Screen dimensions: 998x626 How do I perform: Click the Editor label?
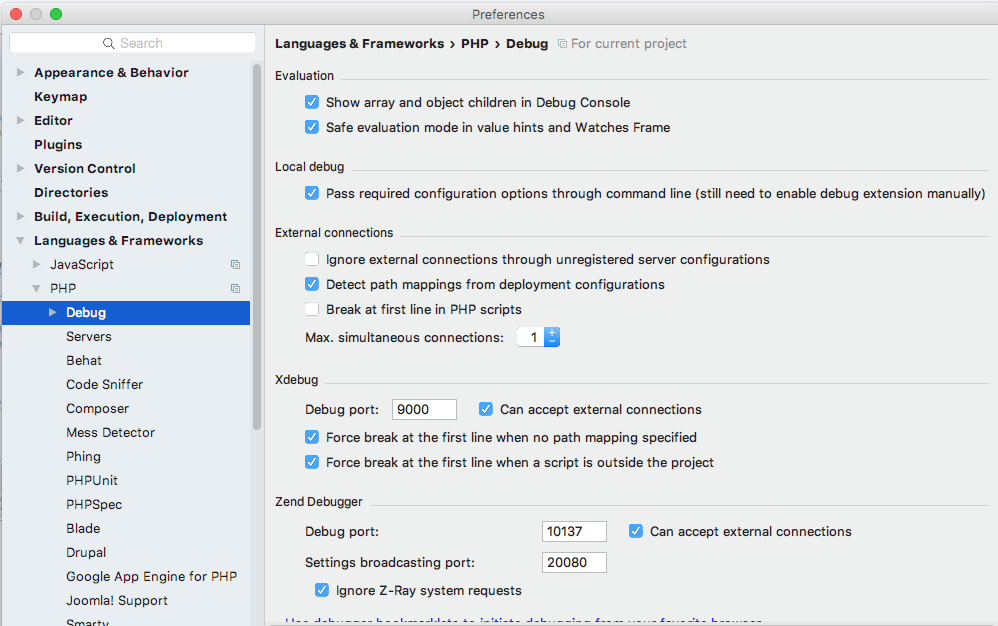pos(53,121)
